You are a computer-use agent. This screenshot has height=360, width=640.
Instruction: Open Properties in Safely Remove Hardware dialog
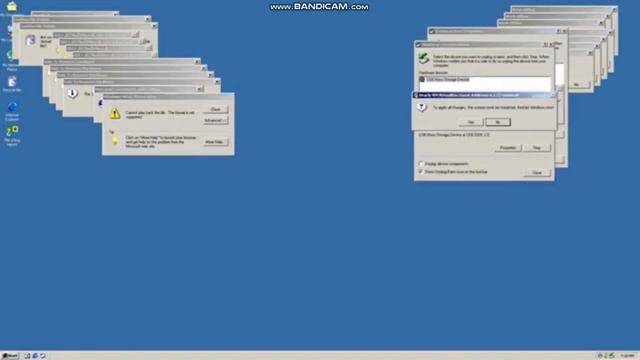pyautogui.click(x=508, y=148)
